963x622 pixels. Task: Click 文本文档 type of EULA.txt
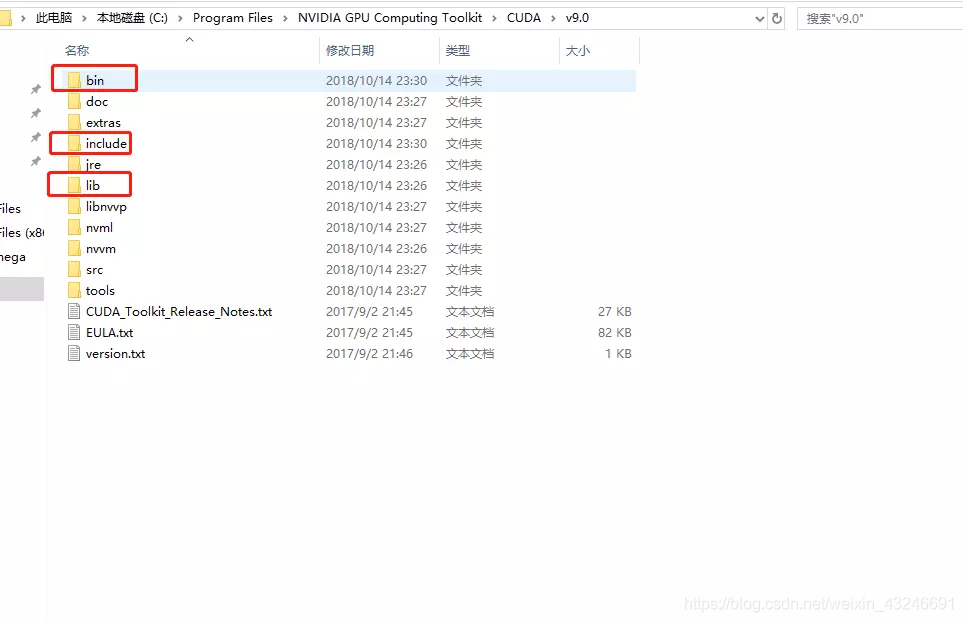[470, 332]
